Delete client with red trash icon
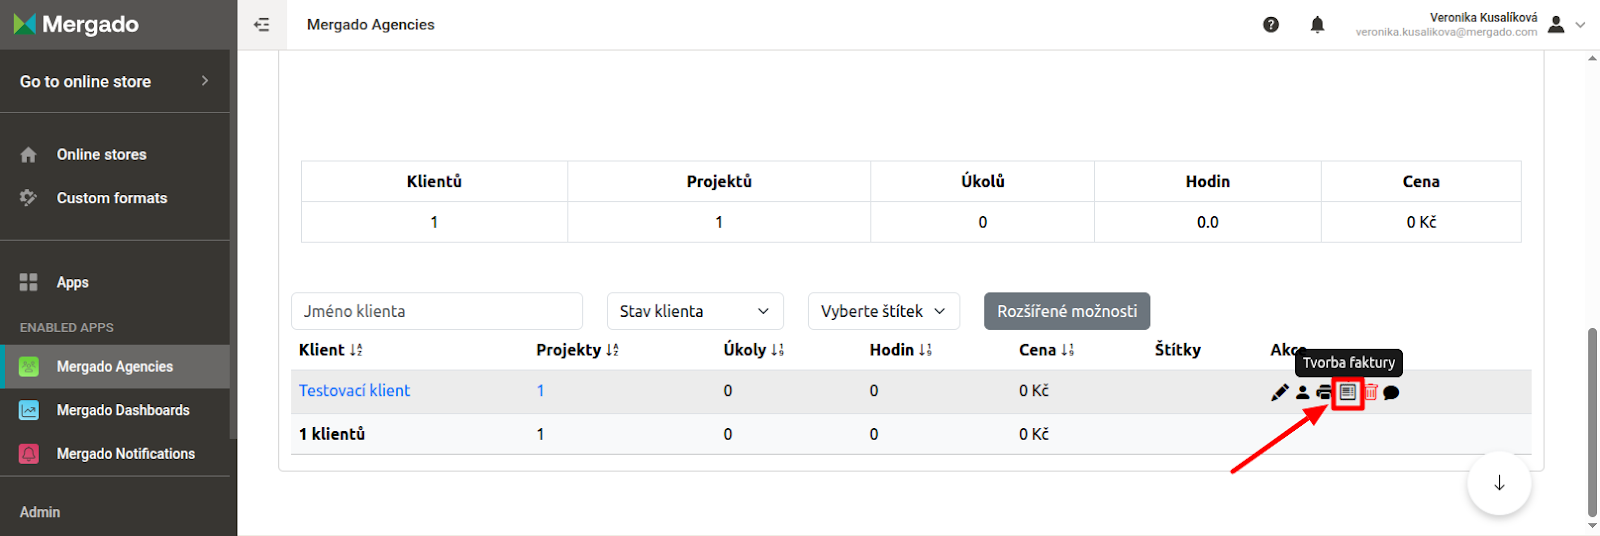 [x=1370, y=392]
